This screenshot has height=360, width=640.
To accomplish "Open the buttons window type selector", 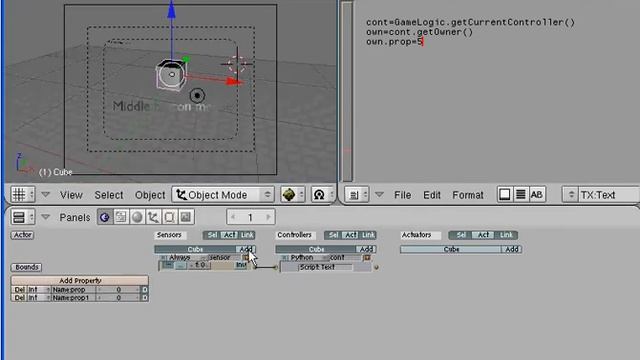I will pos(22,217).
